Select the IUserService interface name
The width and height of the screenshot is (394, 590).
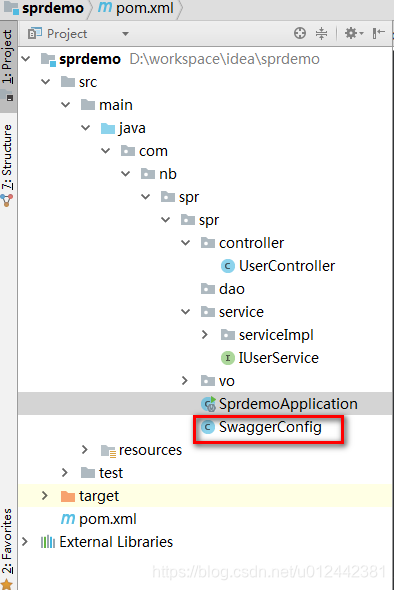[278, 358]
